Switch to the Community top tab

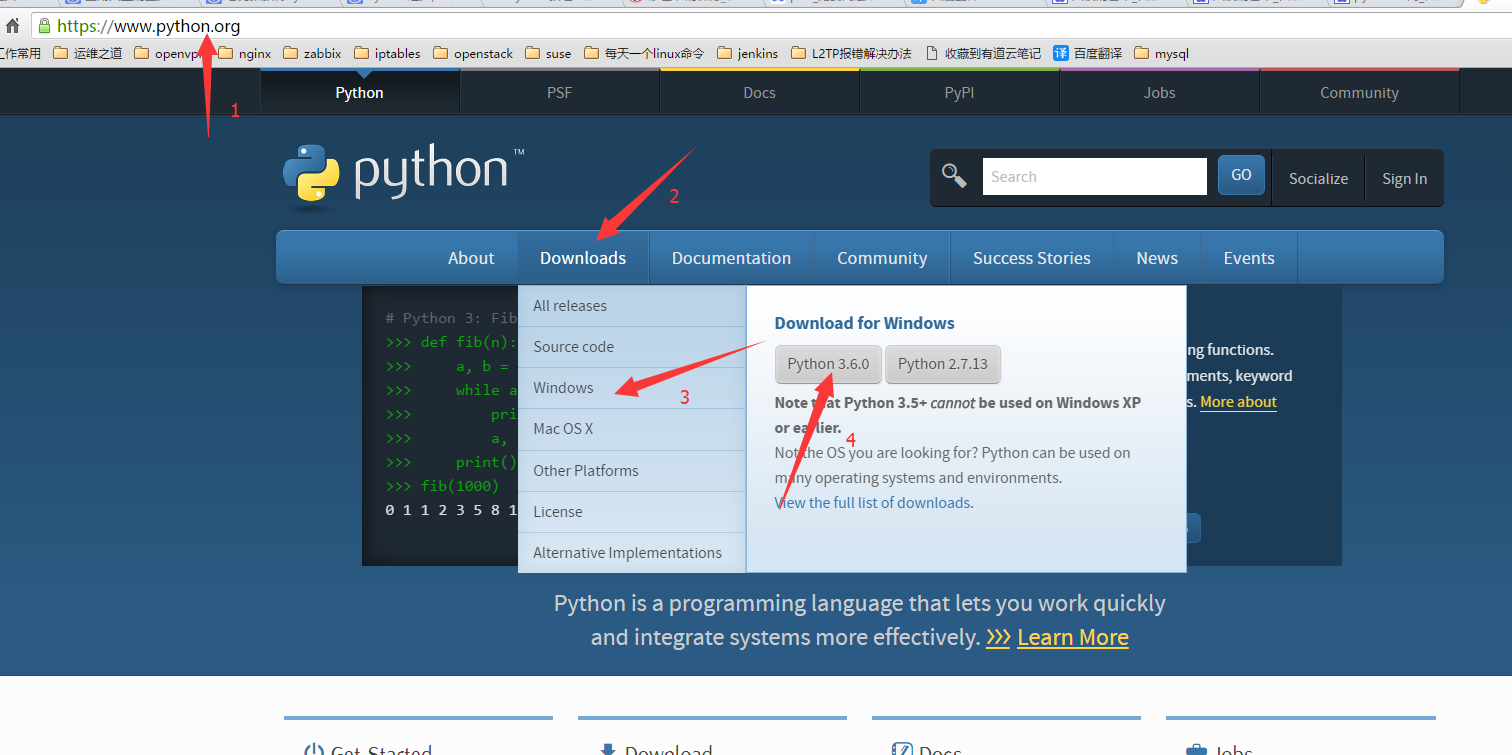pos(1359,92)
